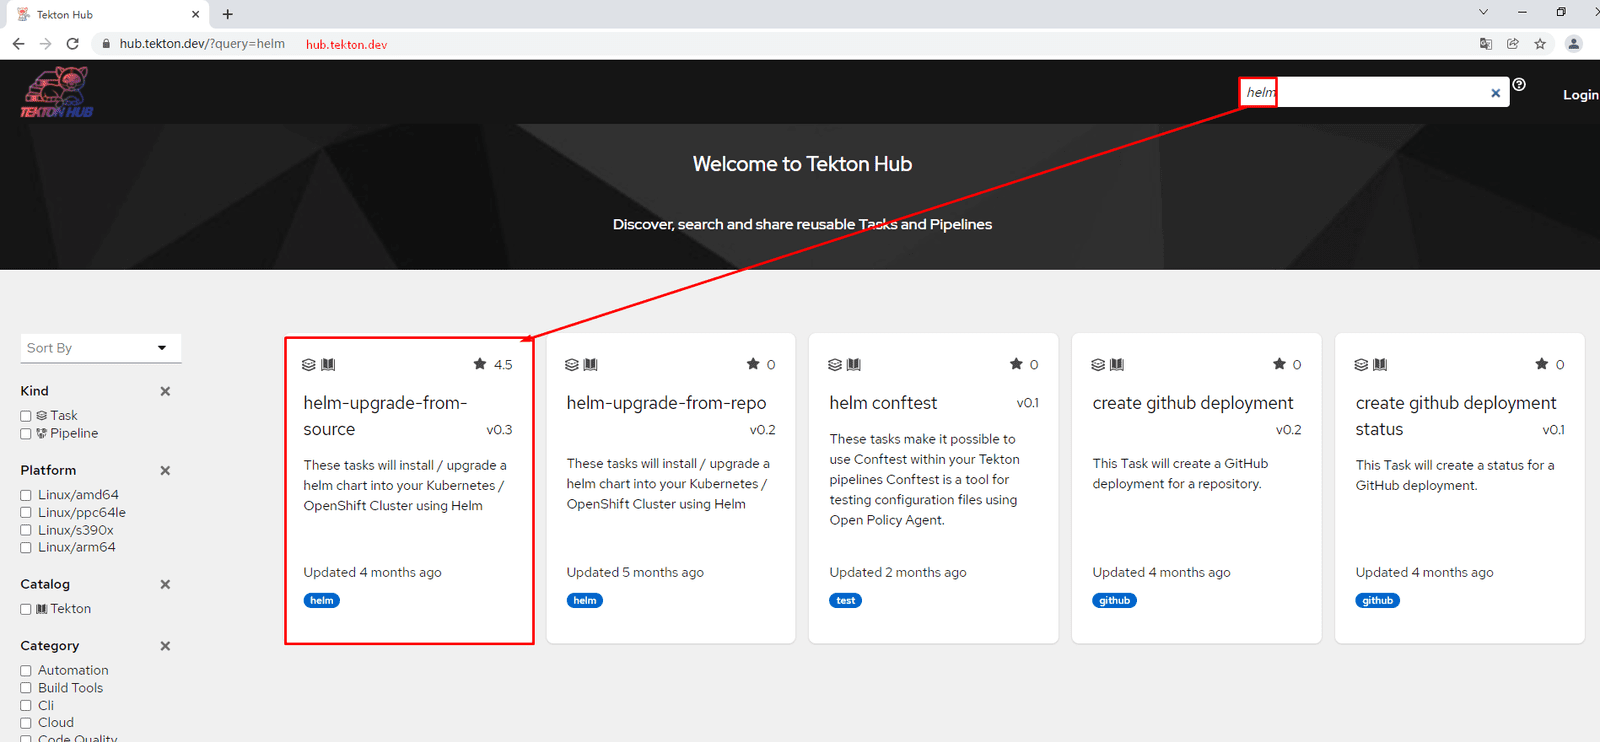Click the task kind icon on helm conftest card
Image resolution: width=1600 pixels, height=742 pixels.
click(835, 365)
